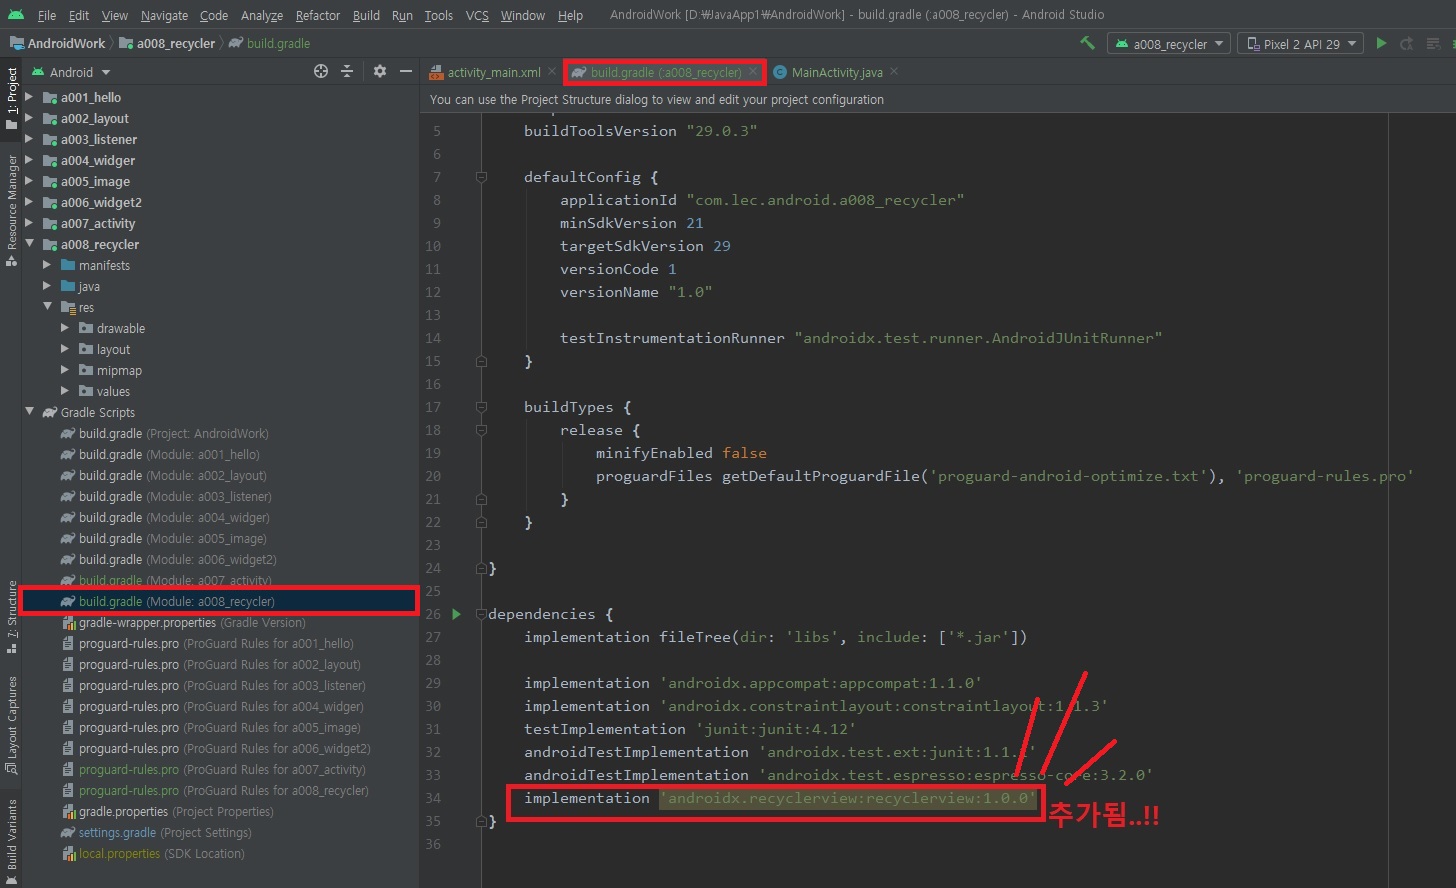1456x888 pixels.
Task: Fold the buildTypes block in gutter
Action: [481, 407]
